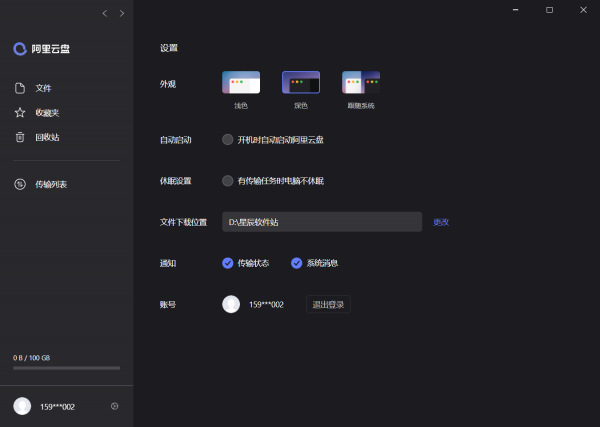The height and width of the screenshot is (427, 600).
Task: Click the storage usage progress bar
Action: click(67, 368)
